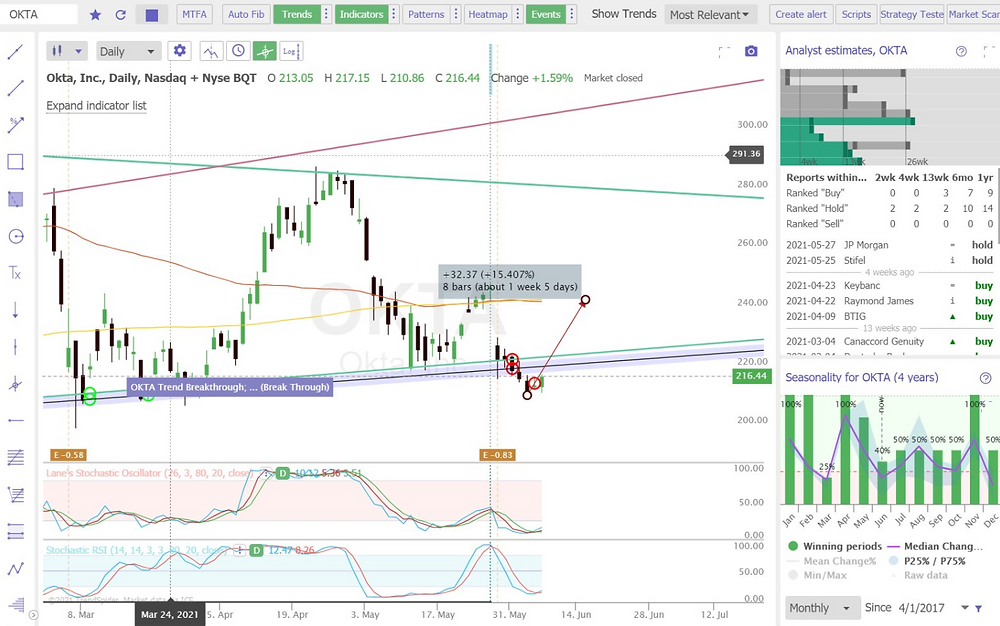Click the E -0.58 earnings marker
This screenshot has width=1000, height=626.
[x=68, y=455]
